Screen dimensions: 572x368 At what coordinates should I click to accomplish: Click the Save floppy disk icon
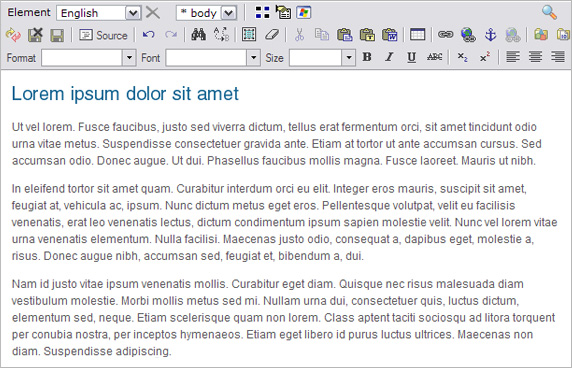click(x=57, y=35)
